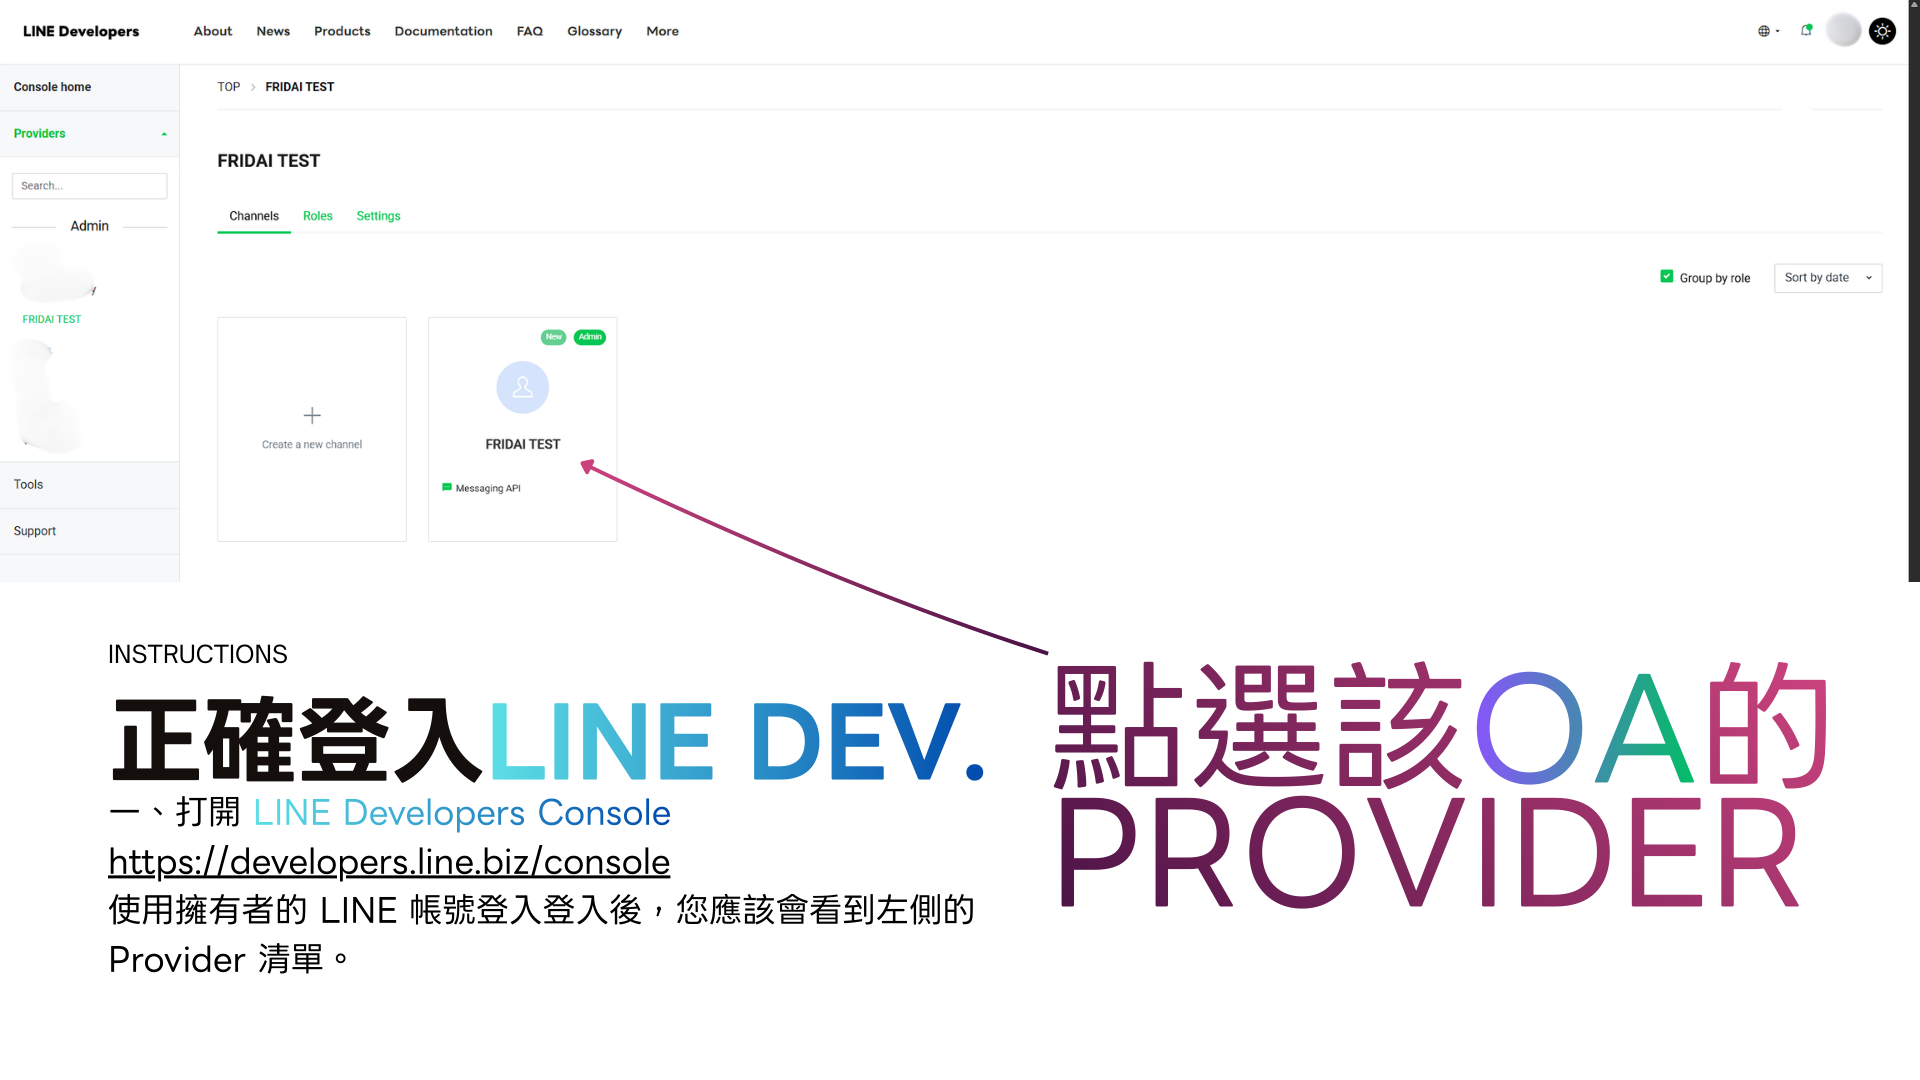Collapse the Providers section in sidebar
1920x1080 pixels.
point(163,133)
